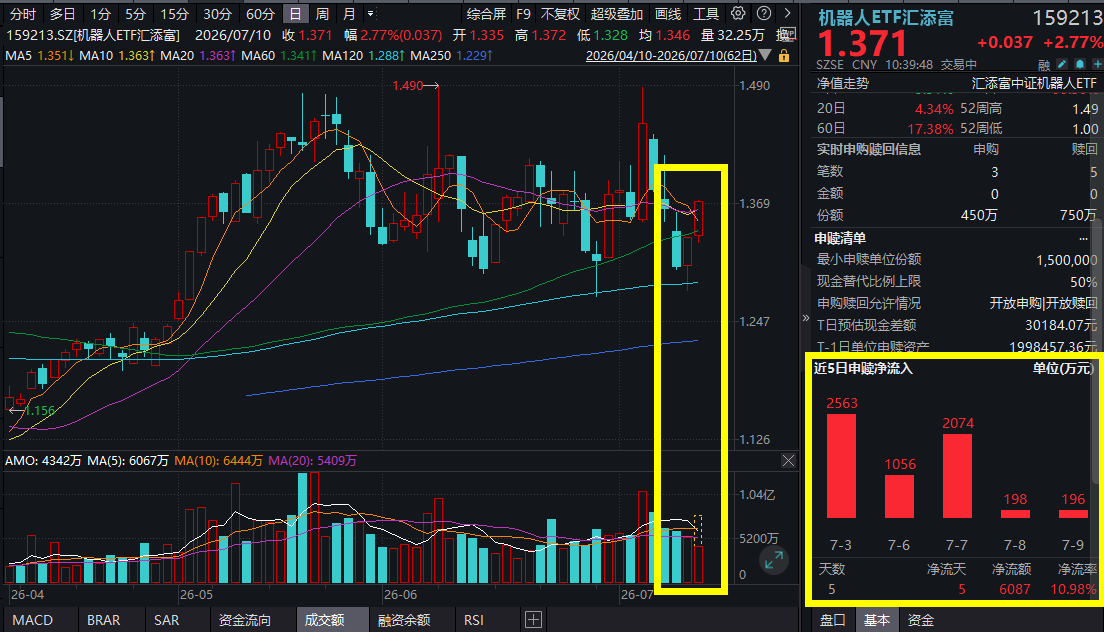
Task: Open the help question mark icon
Action: (764, 13)
